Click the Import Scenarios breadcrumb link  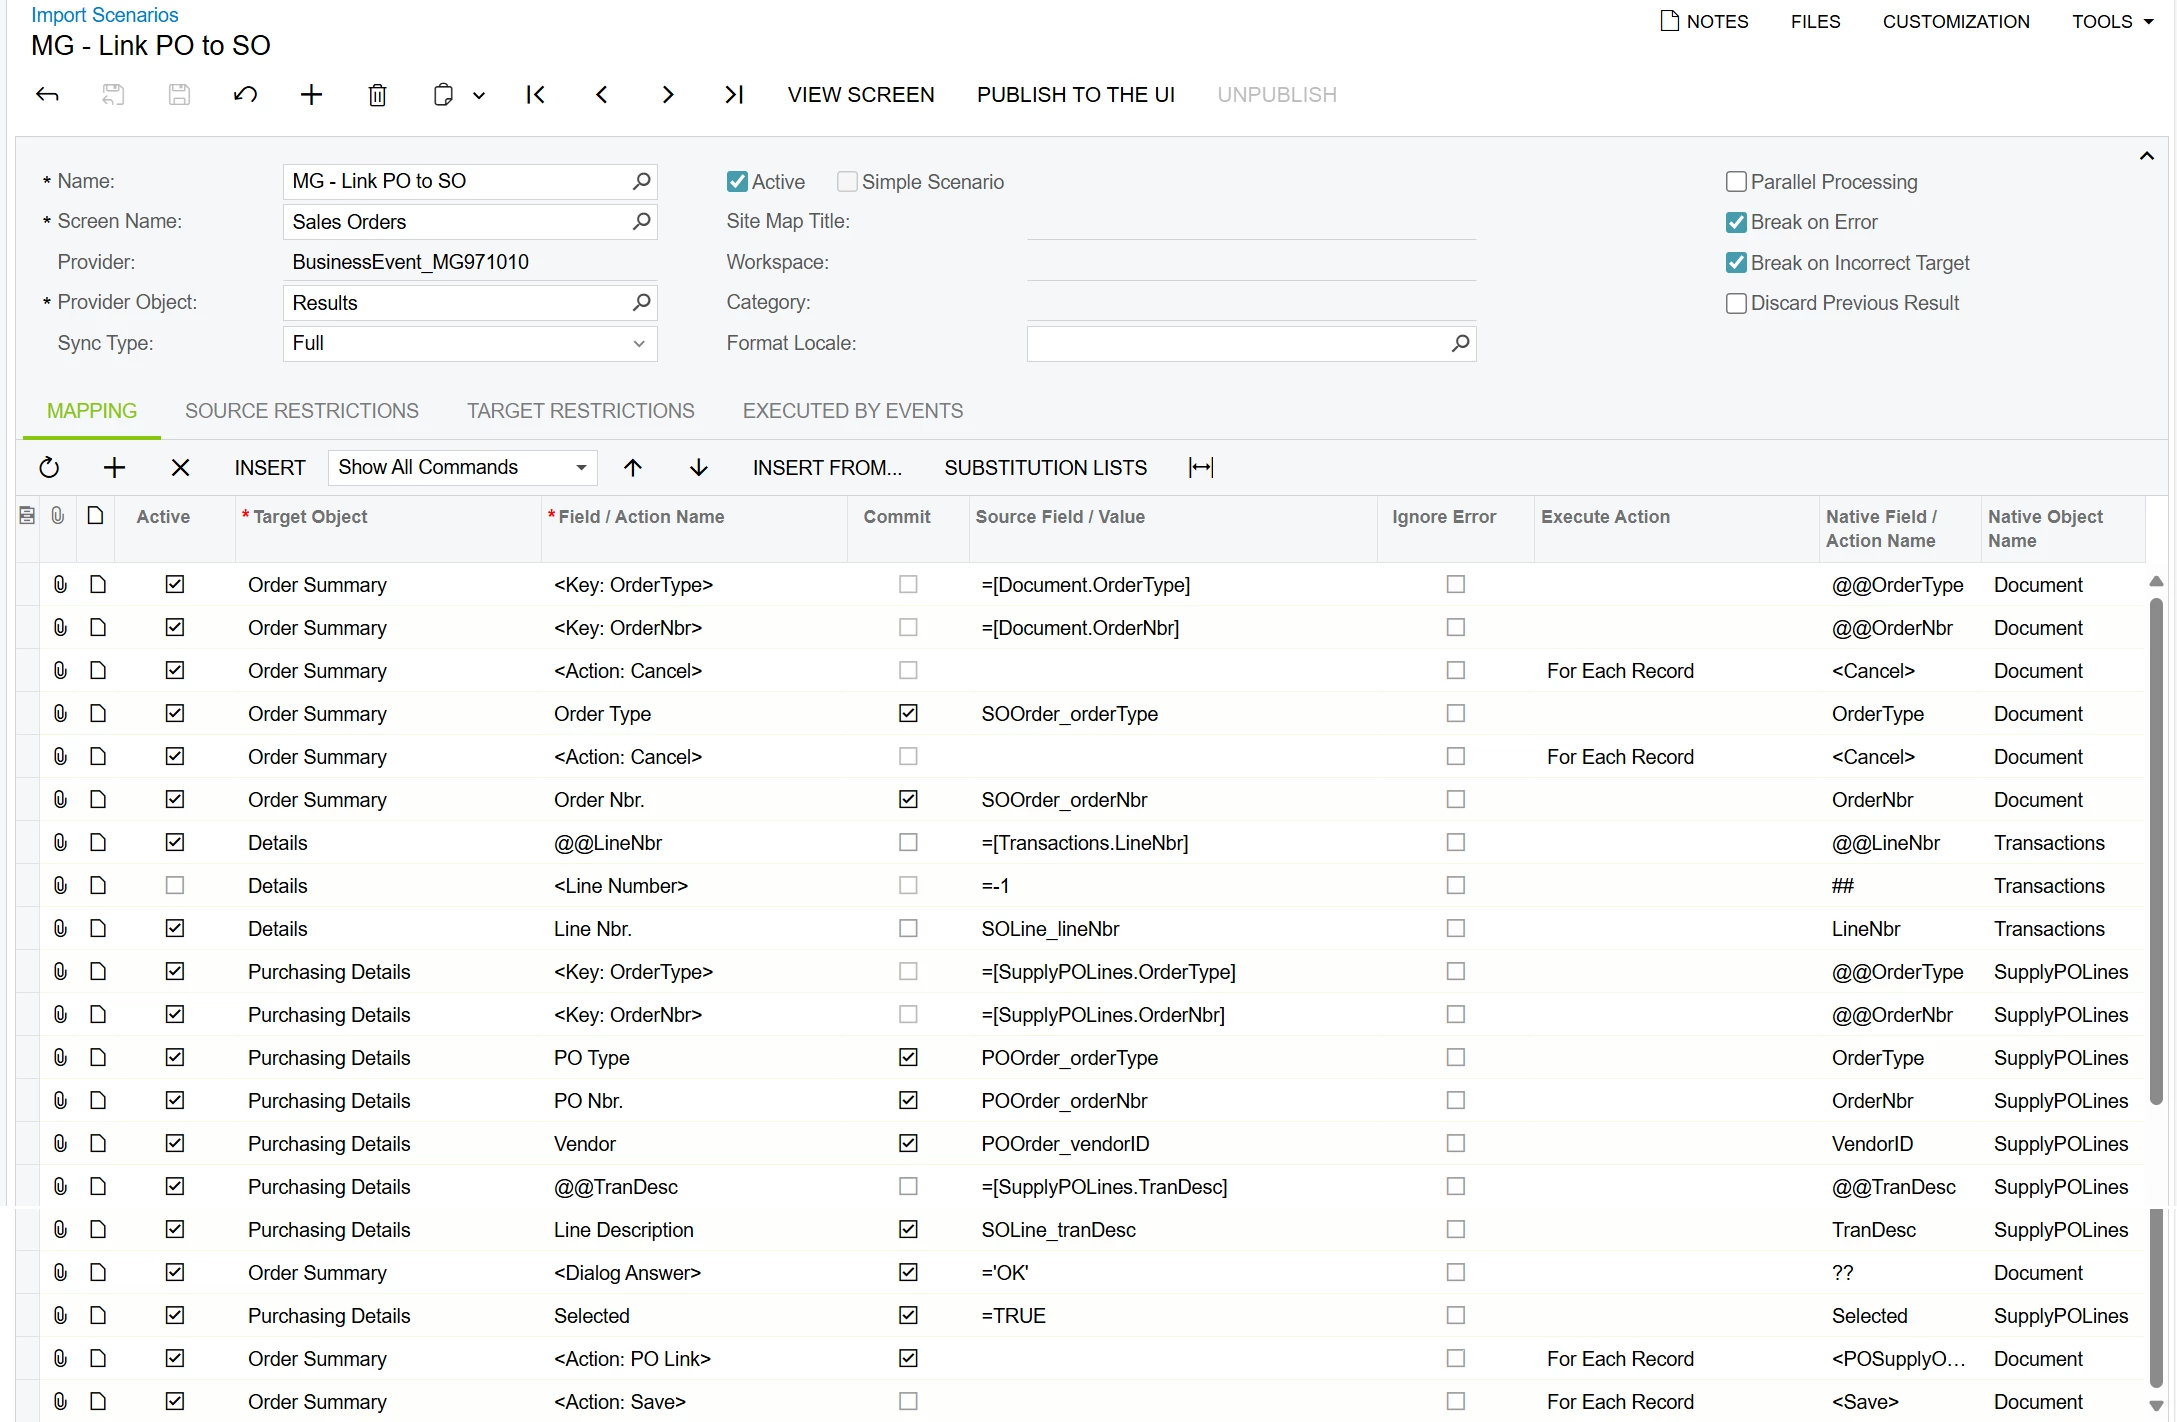click(105, 15)
